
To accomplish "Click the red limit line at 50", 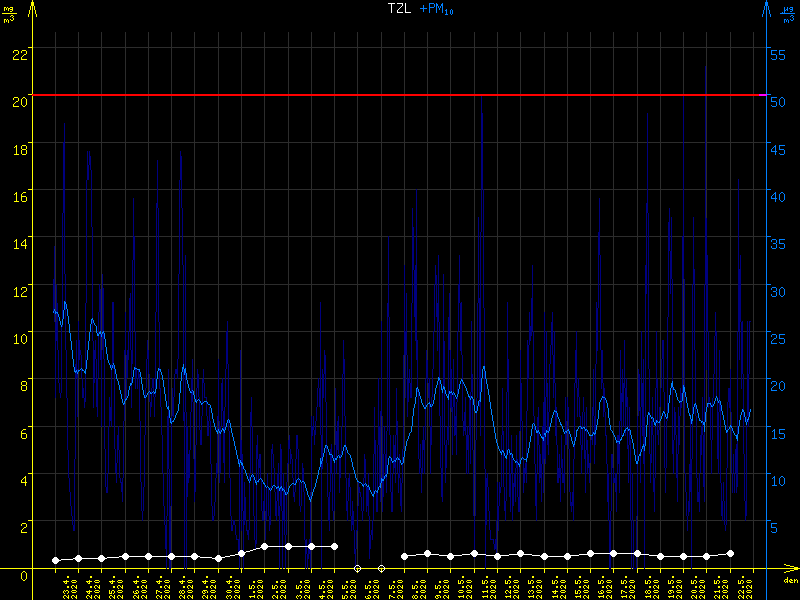I will 400,95.
